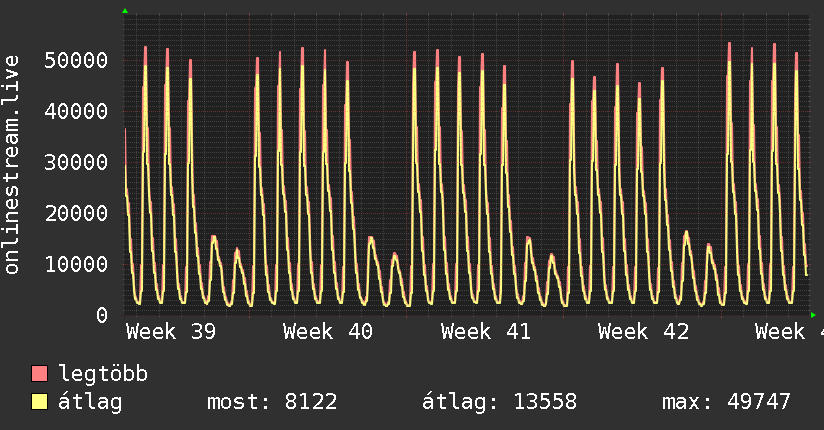Click the Week 42 axis label
824x430 pixels.
(x=643, y=332)
